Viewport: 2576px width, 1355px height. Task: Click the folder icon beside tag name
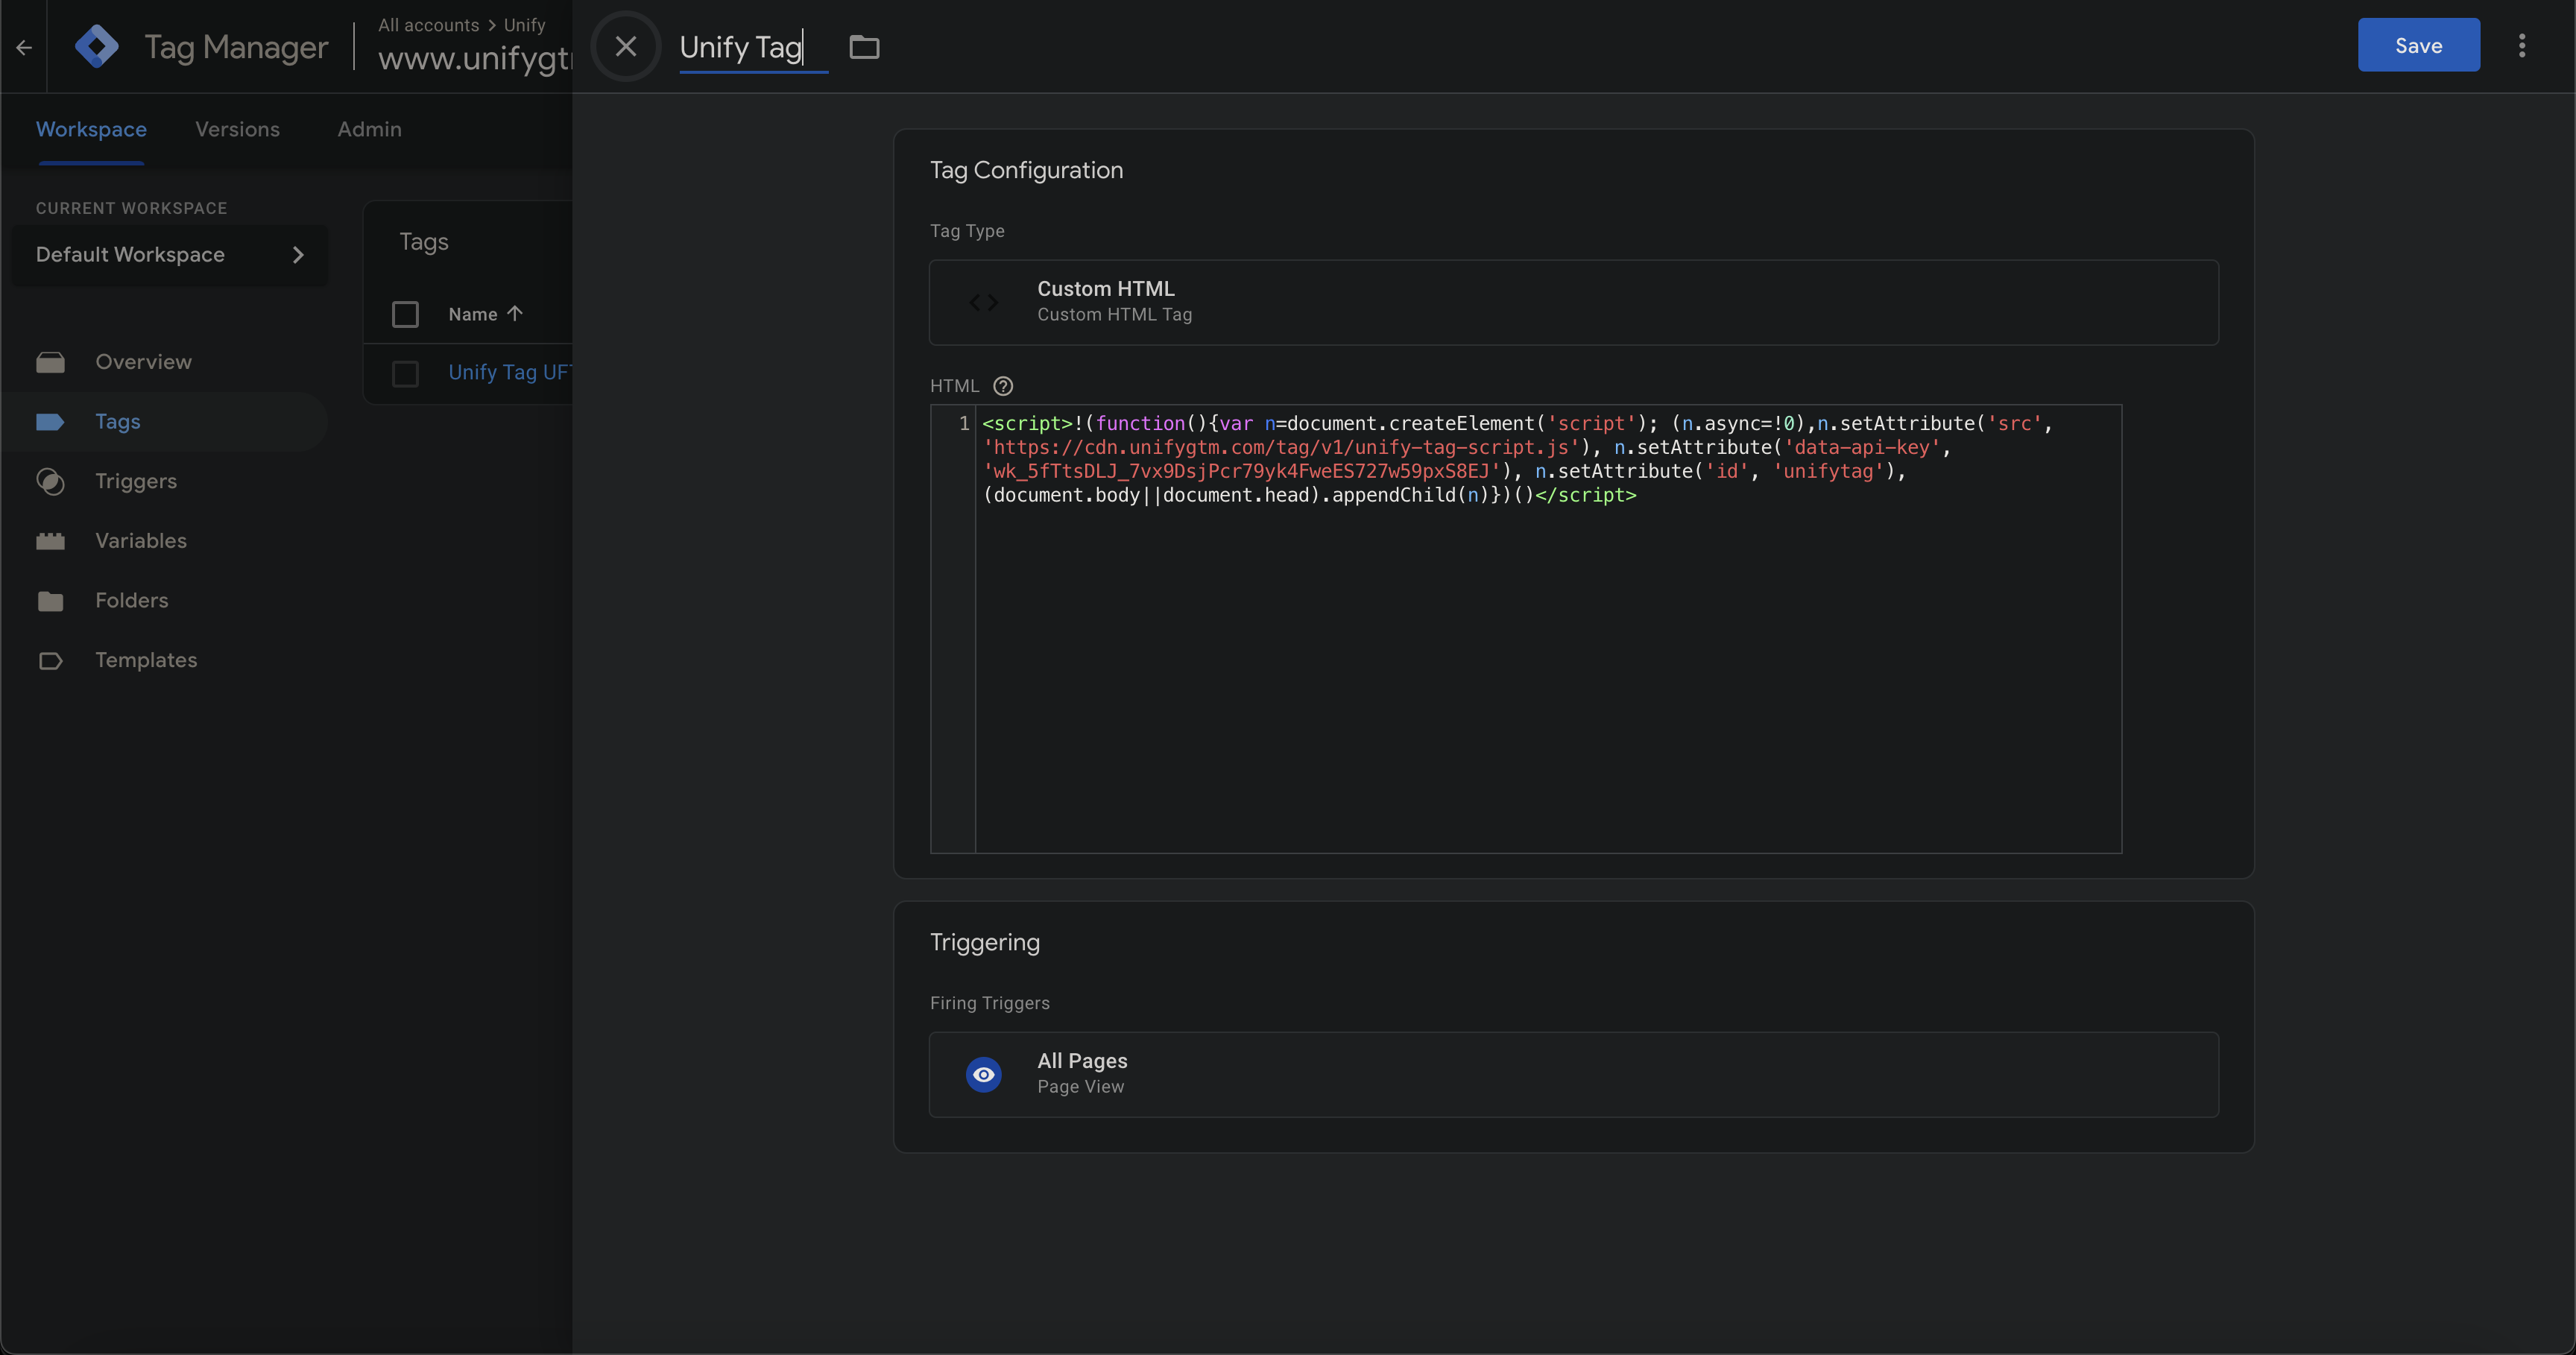coord(864,47)
